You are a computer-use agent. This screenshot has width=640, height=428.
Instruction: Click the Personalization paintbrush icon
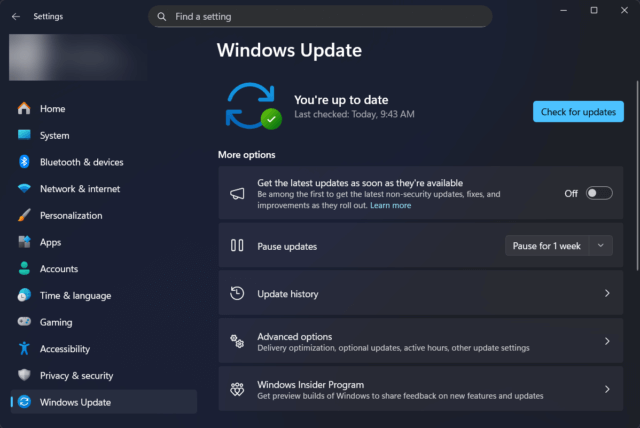tap(24, 215)
